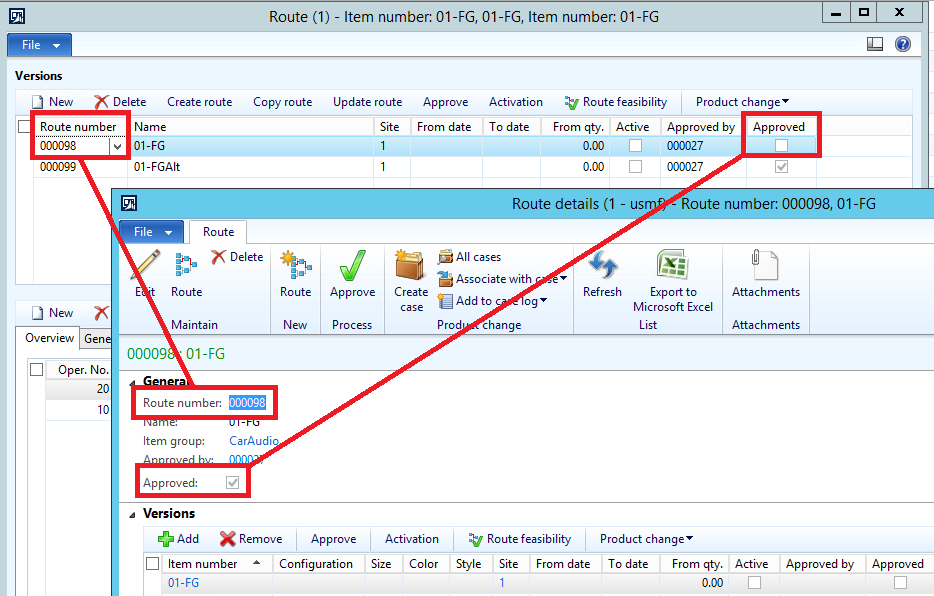Open Route number 000098 dropdown arrow
Screen dimensions: 934x596
pyautogui.click(x=118, y=147)
